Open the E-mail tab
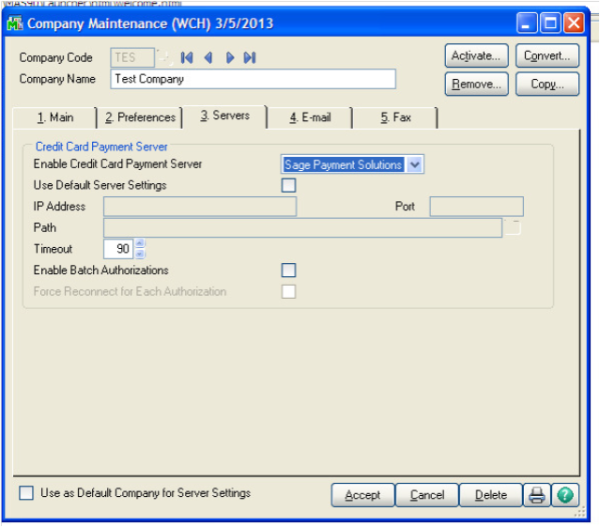Viewport: 600px width, 527px height. (307, 117)
